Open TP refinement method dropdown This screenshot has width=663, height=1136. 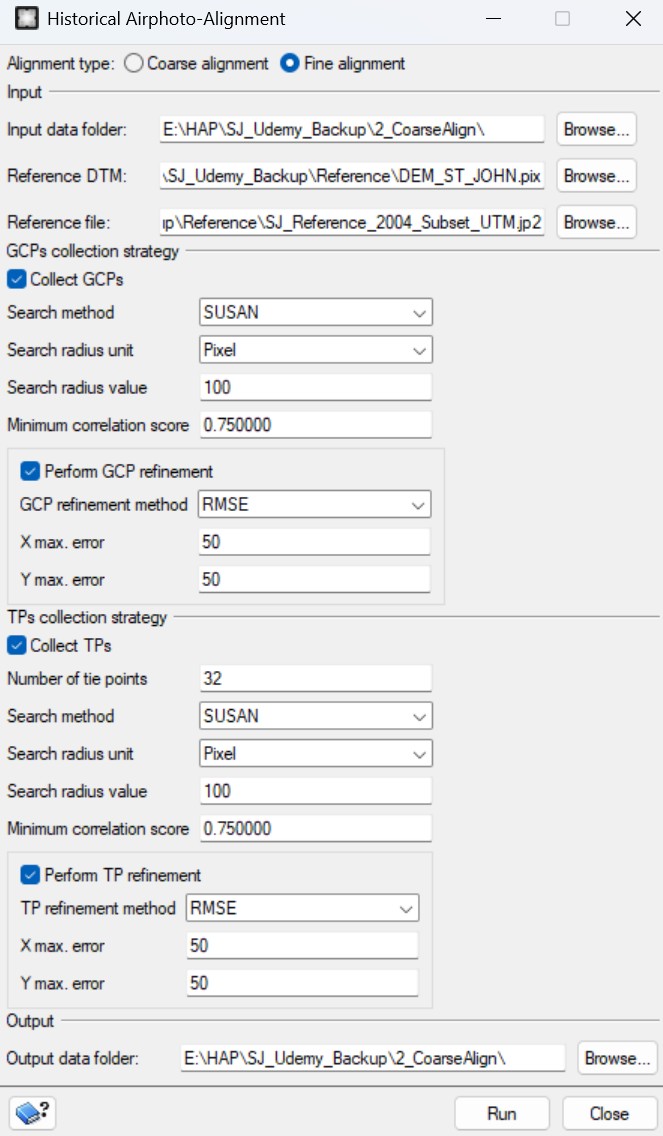click(x=303, y=908)
